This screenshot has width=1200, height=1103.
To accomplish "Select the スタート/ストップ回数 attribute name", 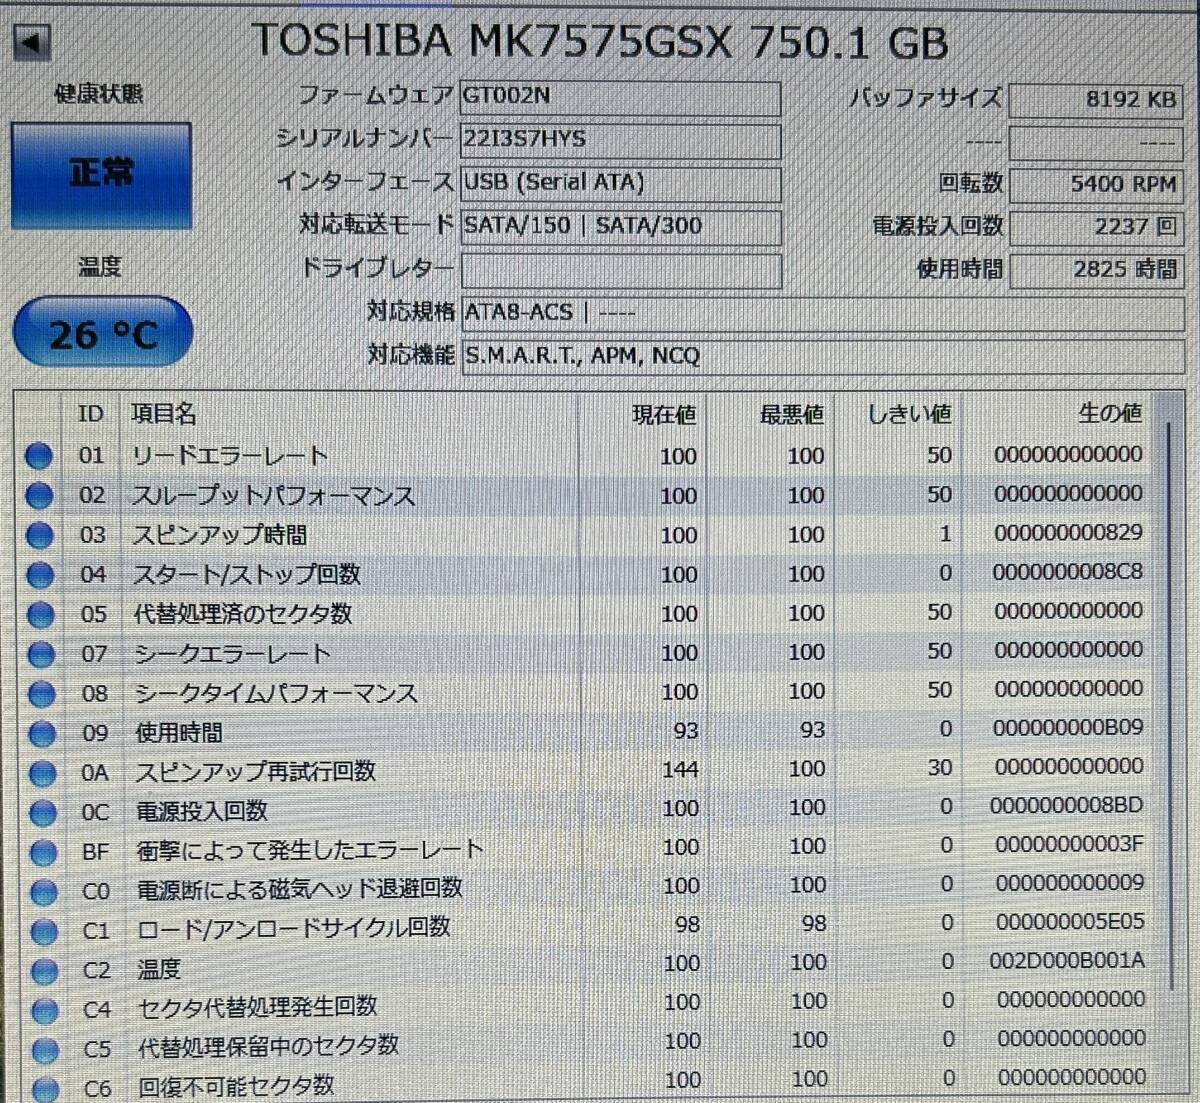I will point(247,575).
